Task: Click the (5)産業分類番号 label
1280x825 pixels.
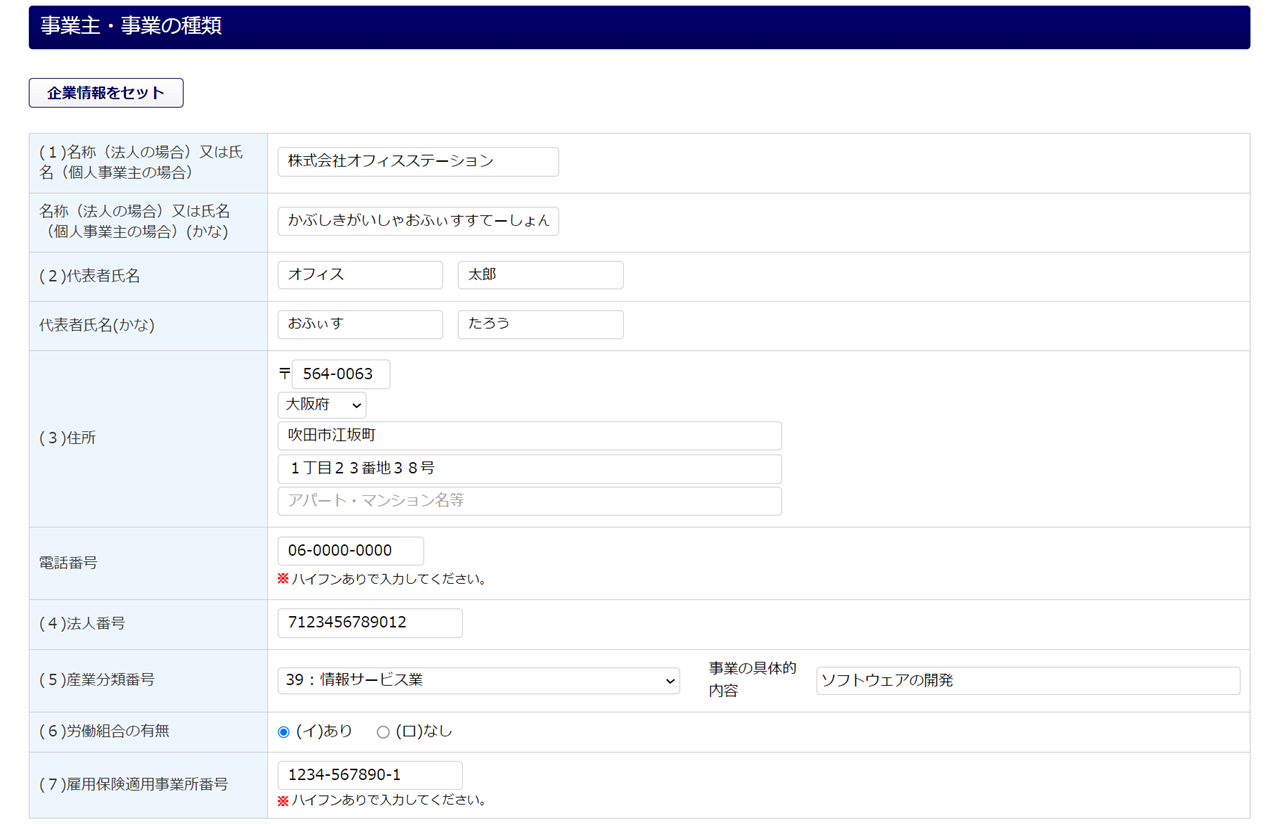Action: 97,680
